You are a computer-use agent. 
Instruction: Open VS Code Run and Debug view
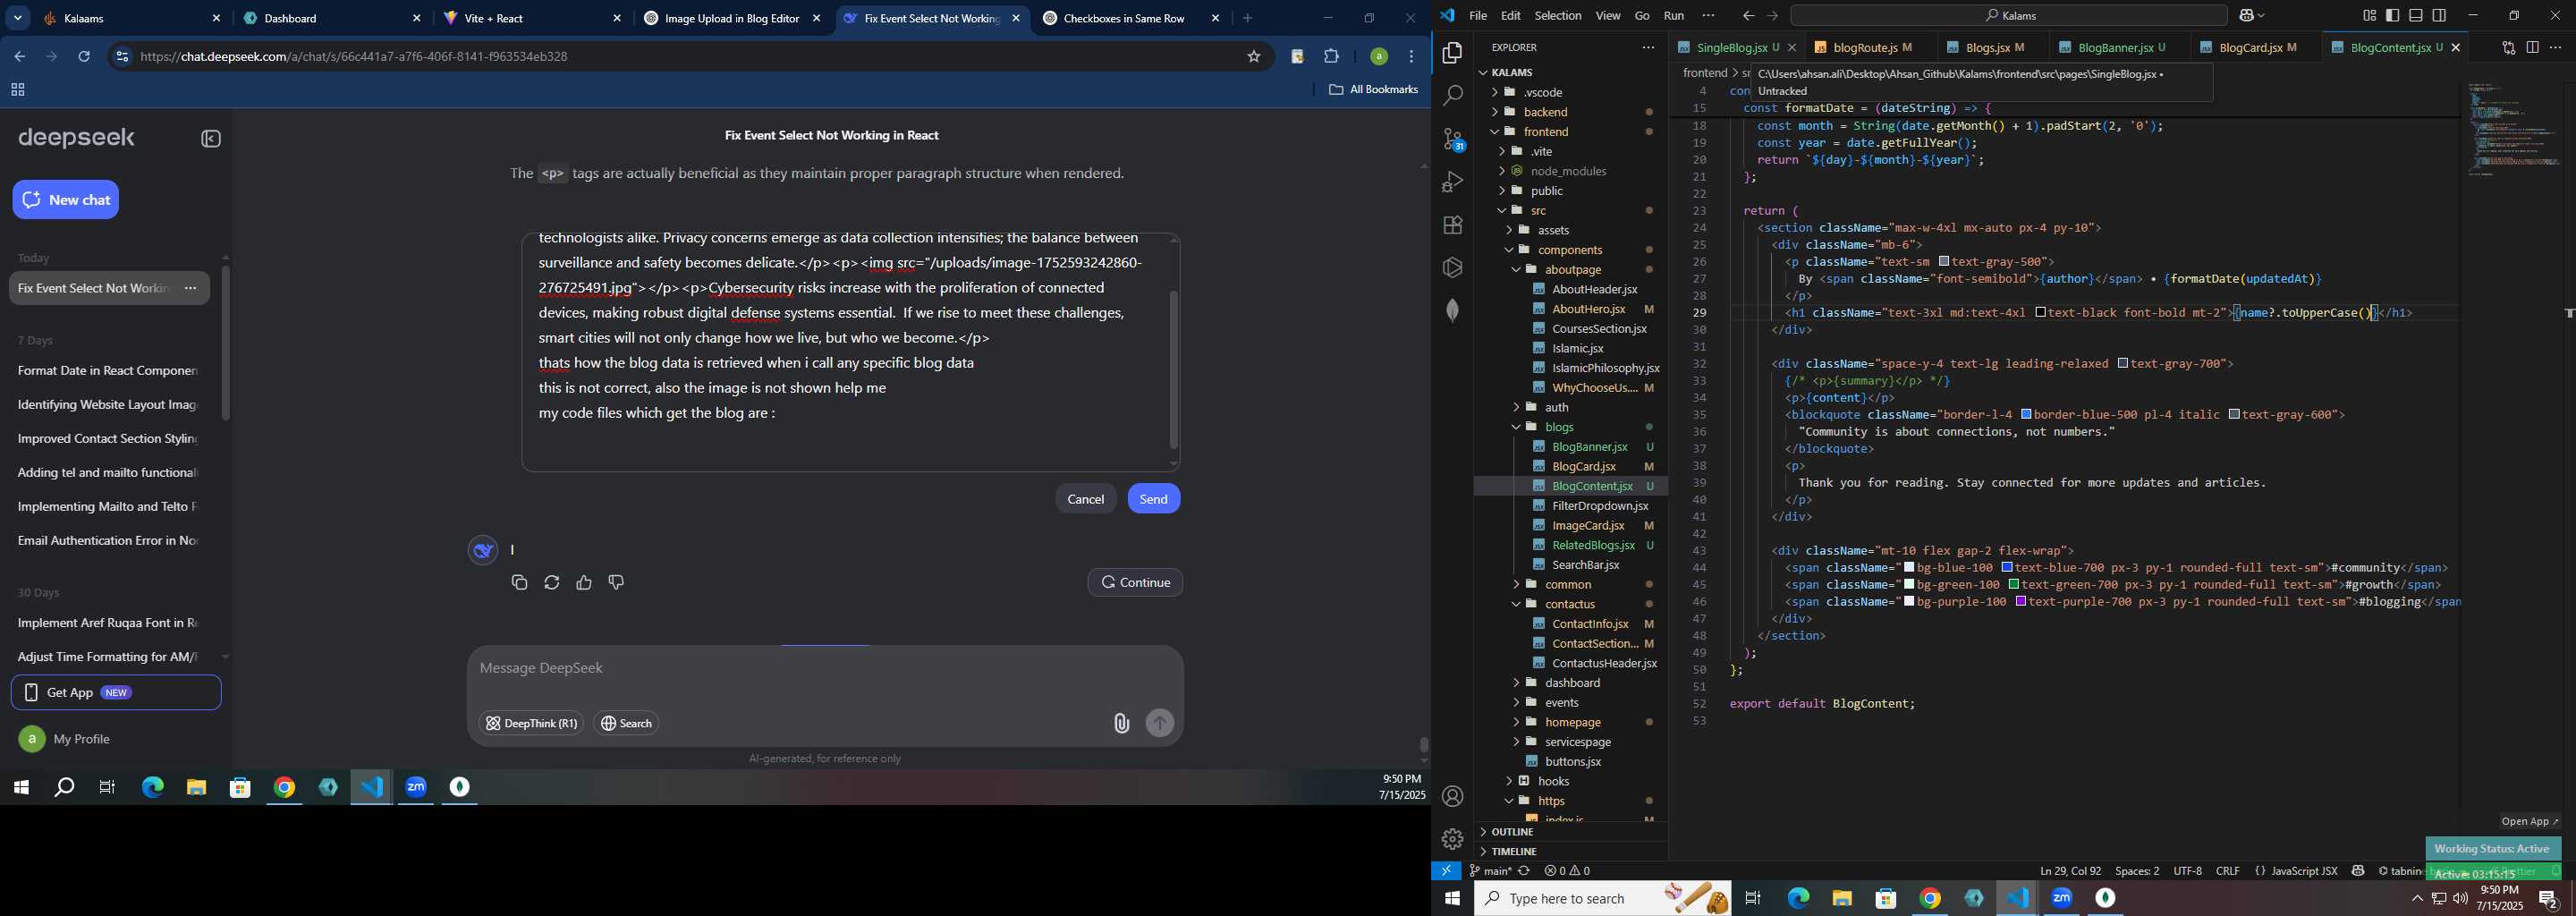point(1453,182)
